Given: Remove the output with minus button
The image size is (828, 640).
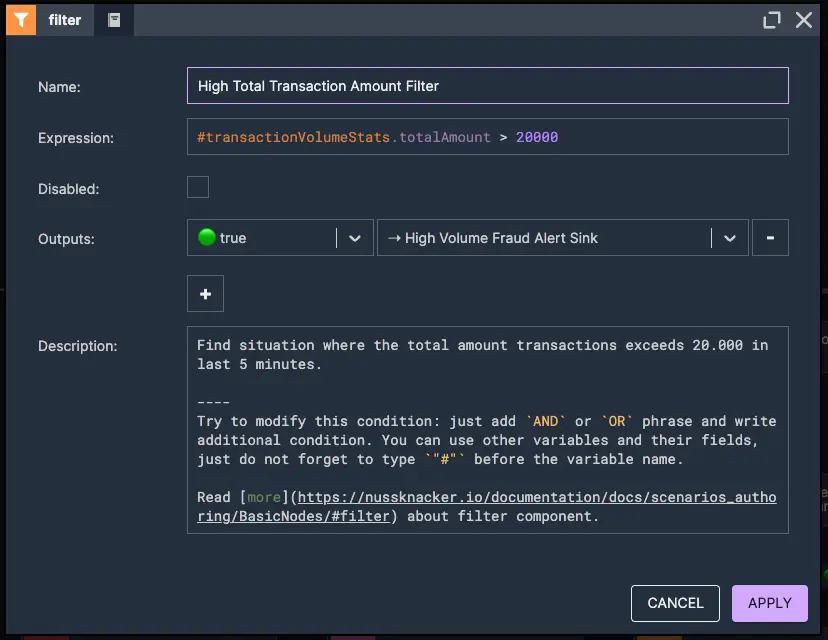Looking at the screenshot, I should click(x=770, y=238).
